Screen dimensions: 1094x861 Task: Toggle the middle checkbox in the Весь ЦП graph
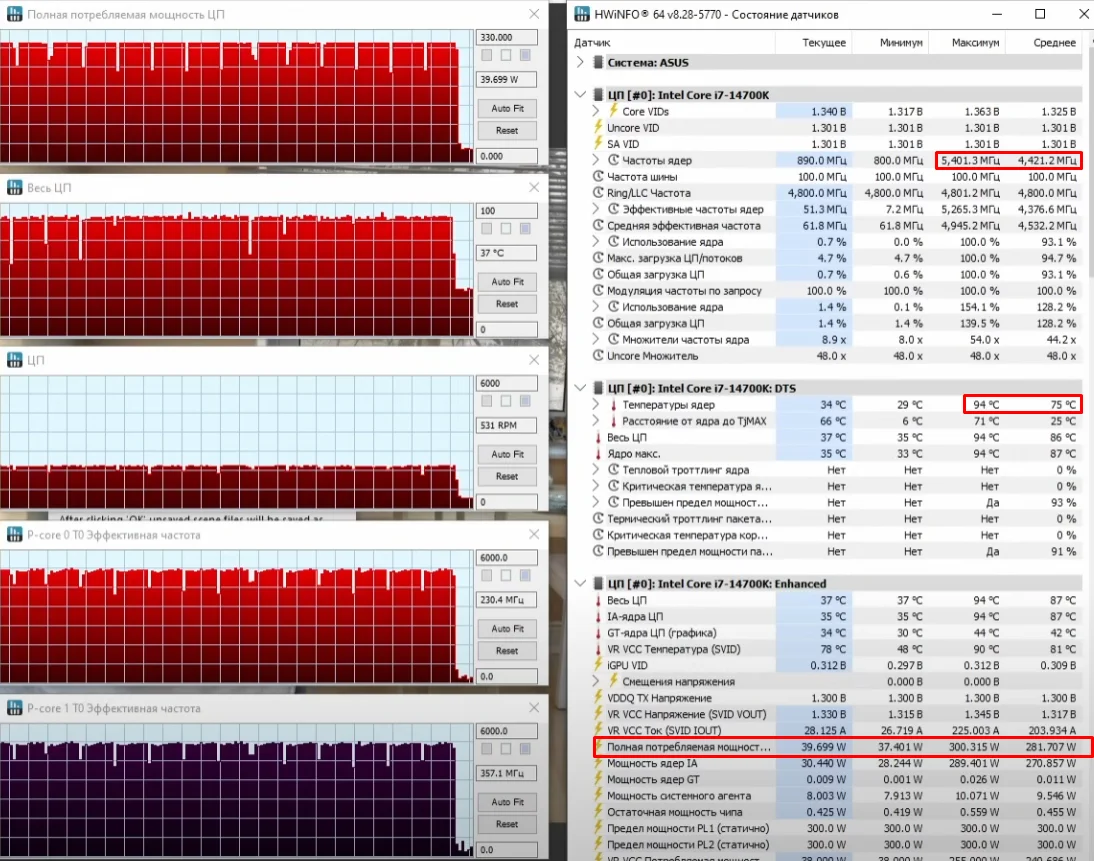pyautogui.click(x=506, y=228)
